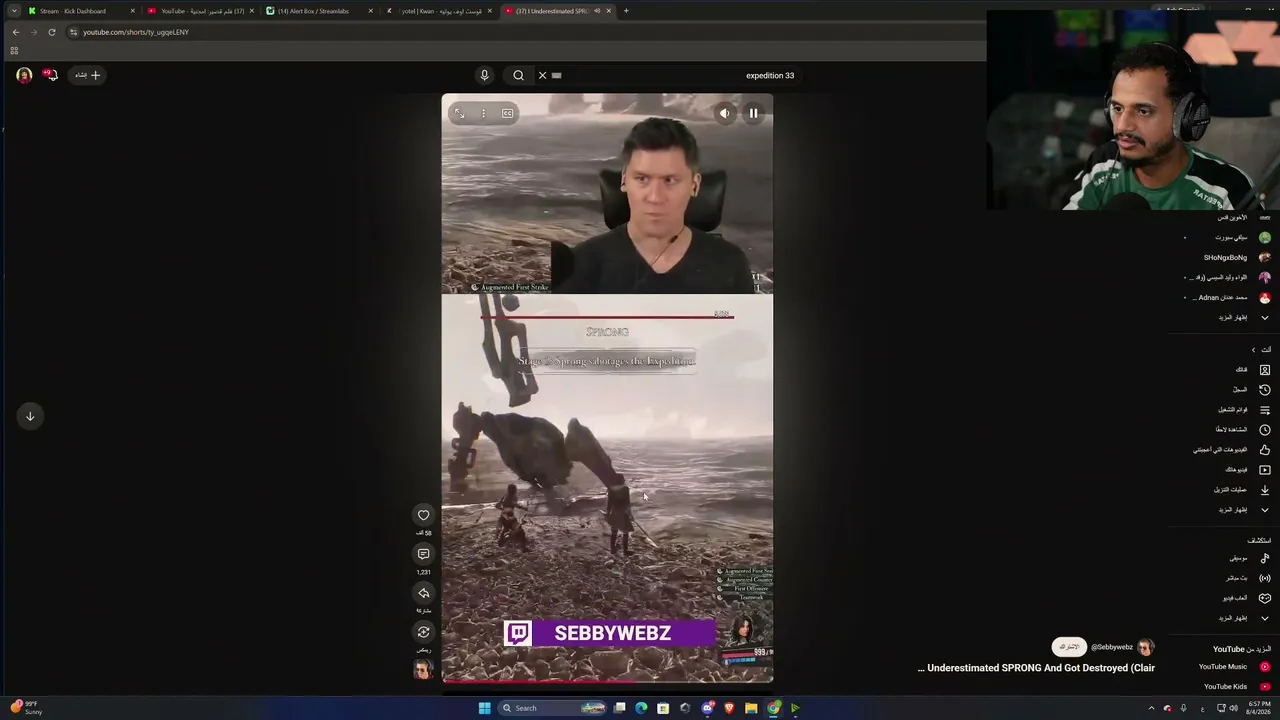Open the YouTube create button
The width and height of the screenshot is (1280, 720).
click(88, 75)
